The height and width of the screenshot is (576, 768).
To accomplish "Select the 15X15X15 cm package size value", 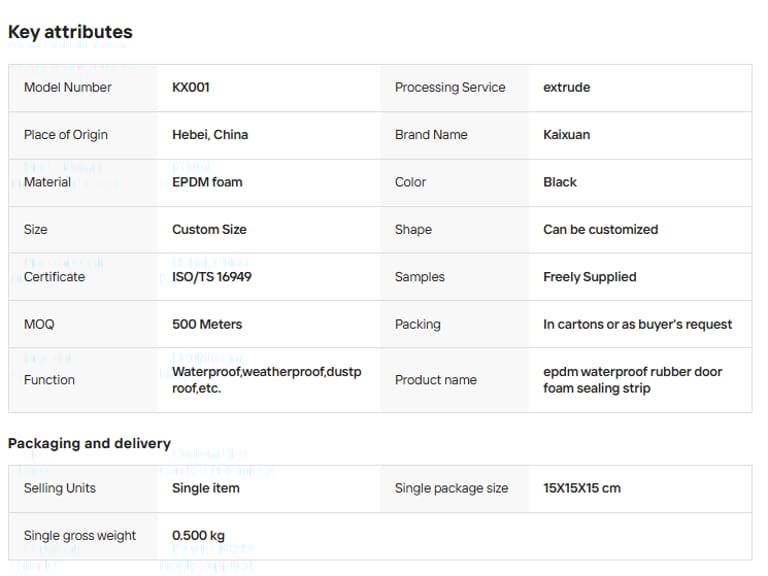I will click(x=582, y=488).
